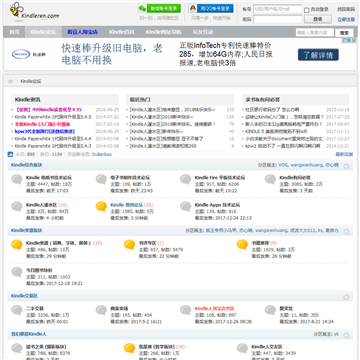The image size is (360, 360).
Task: Collapse the Kindle资源版块 section
Action: [x=347, y=231]
